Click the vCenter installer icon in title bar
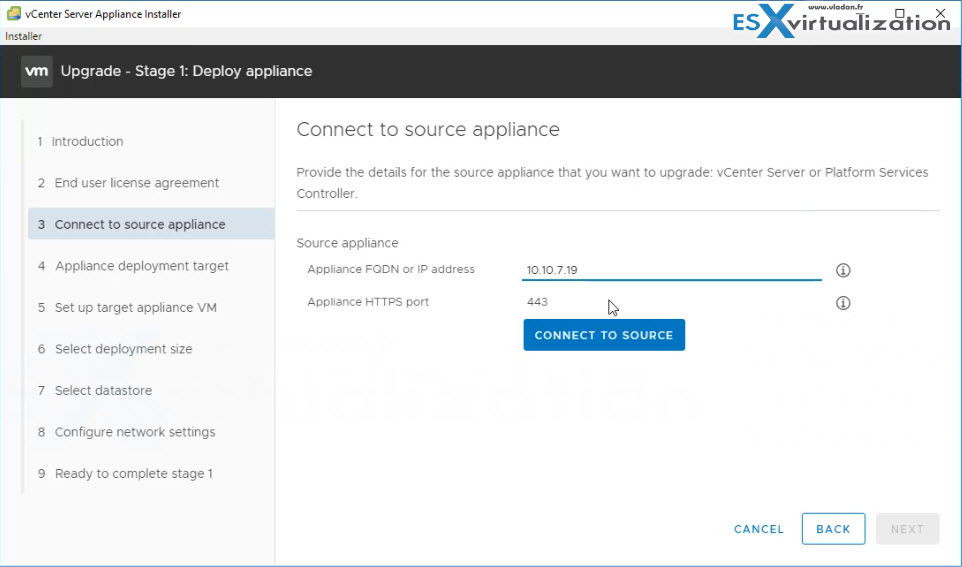This screenshot has width=962, height=567. click(x=13, y=14)
